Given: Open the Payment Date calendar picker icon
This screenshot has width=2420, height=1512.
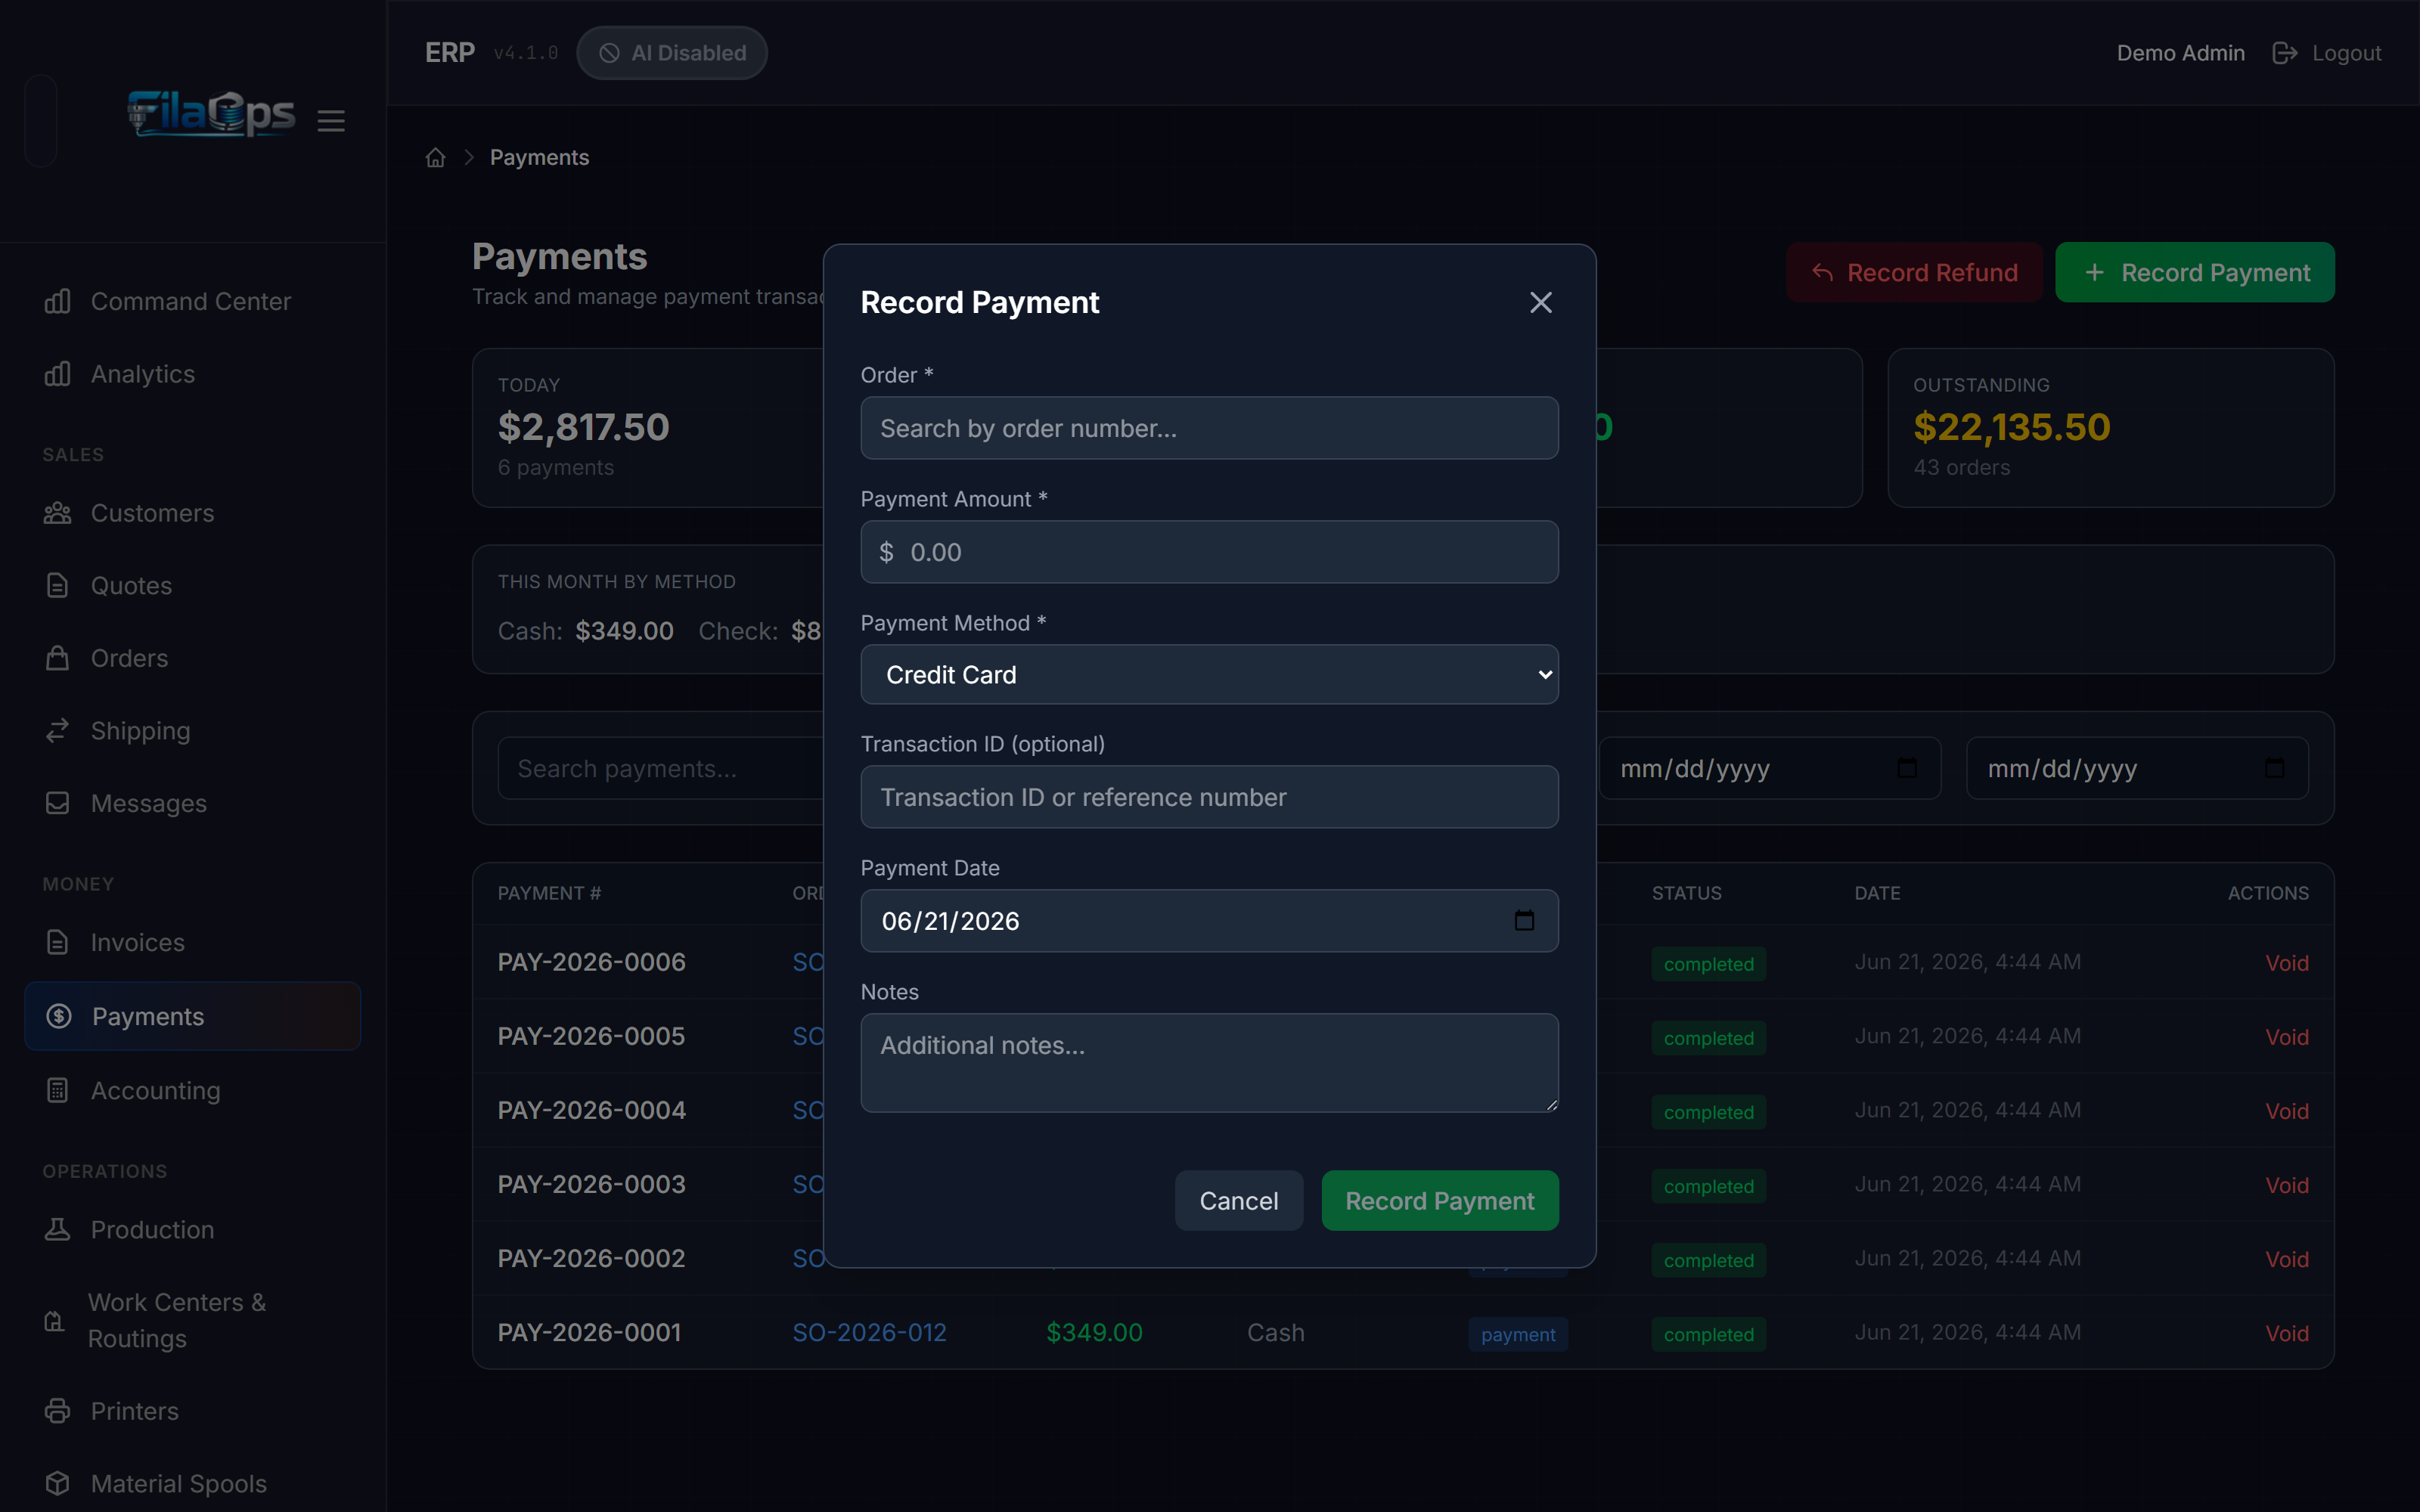Looking at the screenshot, I should 1524,920.
